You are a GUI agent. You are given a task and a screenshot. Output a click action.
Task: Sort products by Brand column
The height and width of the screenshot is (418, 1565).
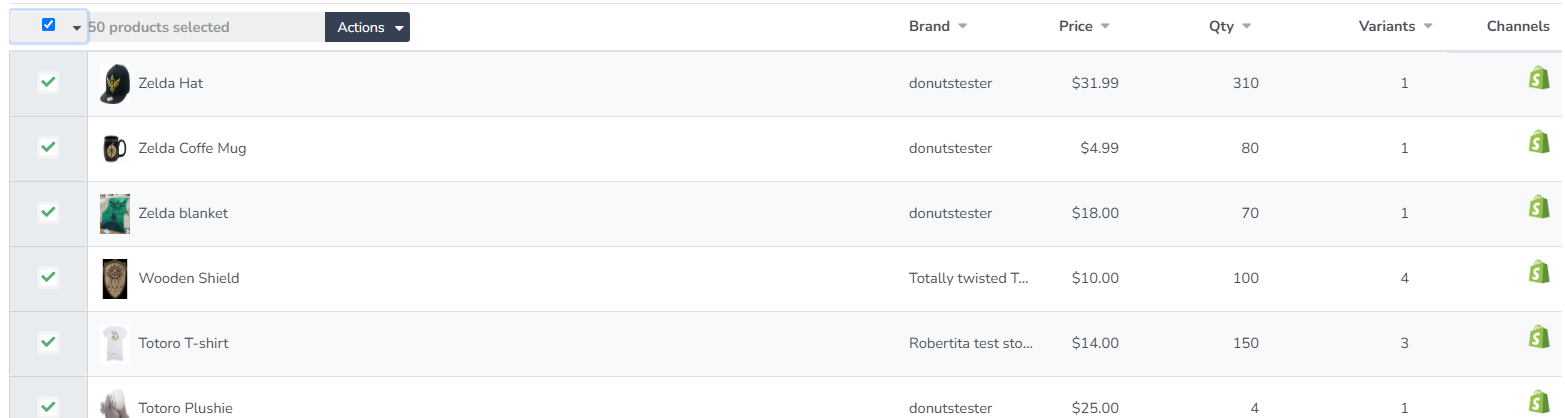point(937,27)
